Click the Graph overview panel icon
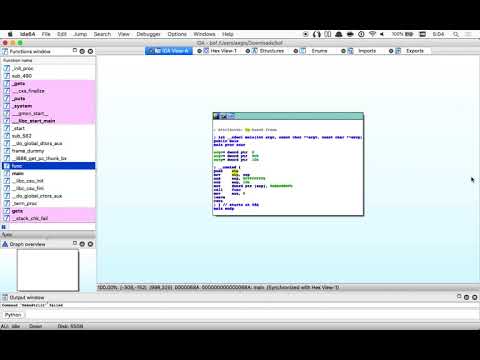This screenshot has width=480, height=360. pos(5,244)
